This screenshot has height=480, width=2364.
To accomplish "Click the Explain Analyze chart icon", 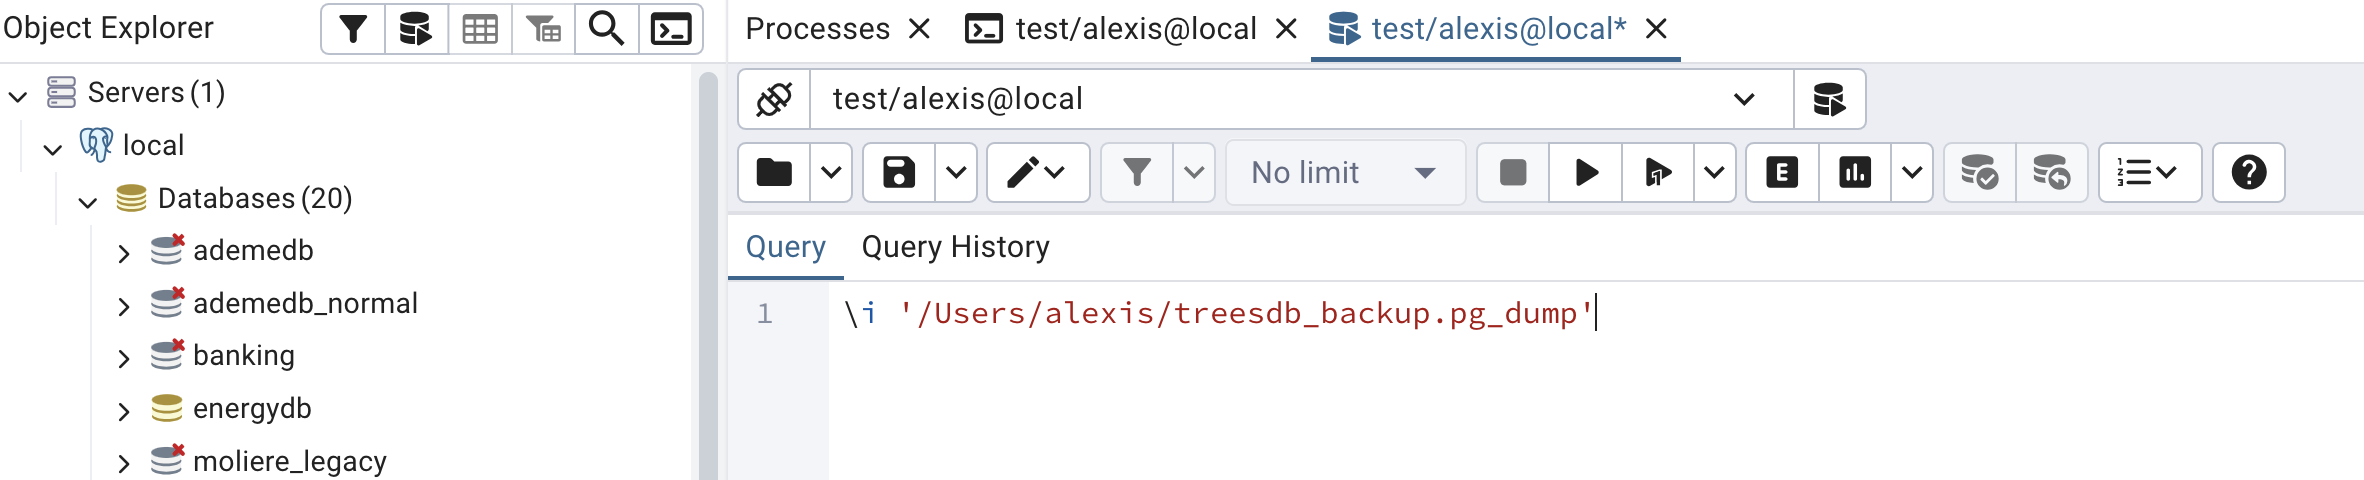I will pyautogui.click(x=1854, y=173).
